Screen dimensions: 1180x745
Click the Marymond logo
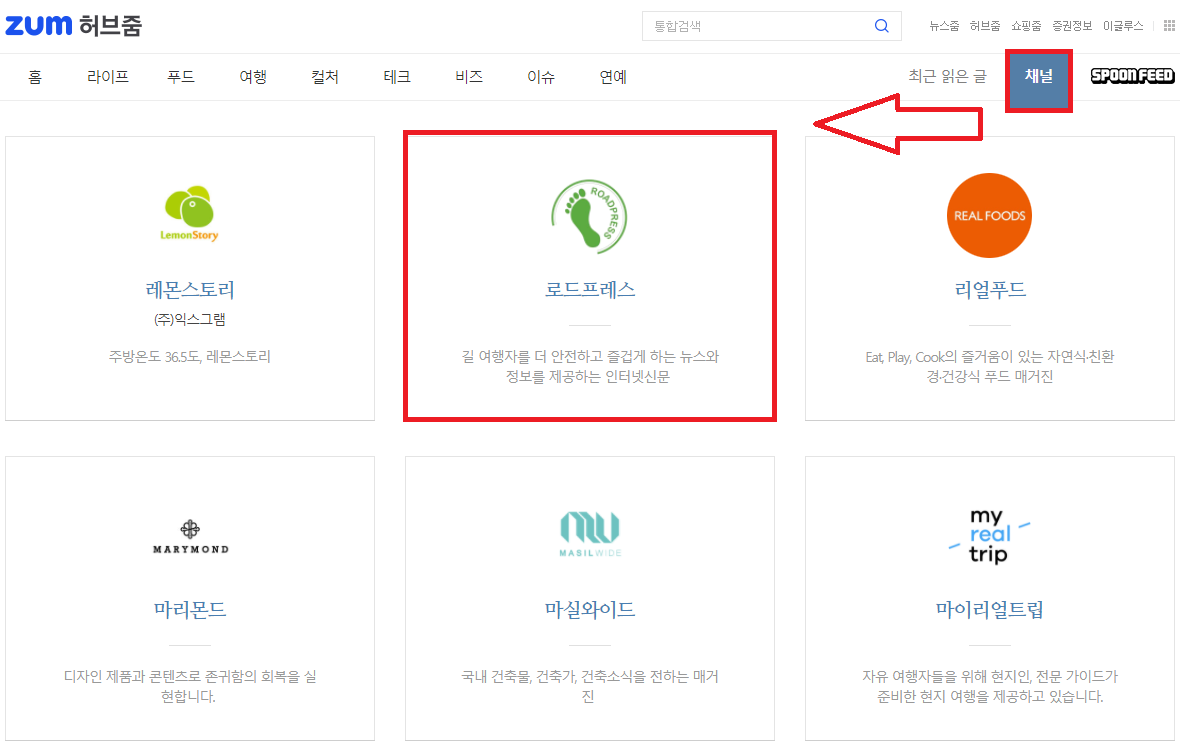[190, 536]
